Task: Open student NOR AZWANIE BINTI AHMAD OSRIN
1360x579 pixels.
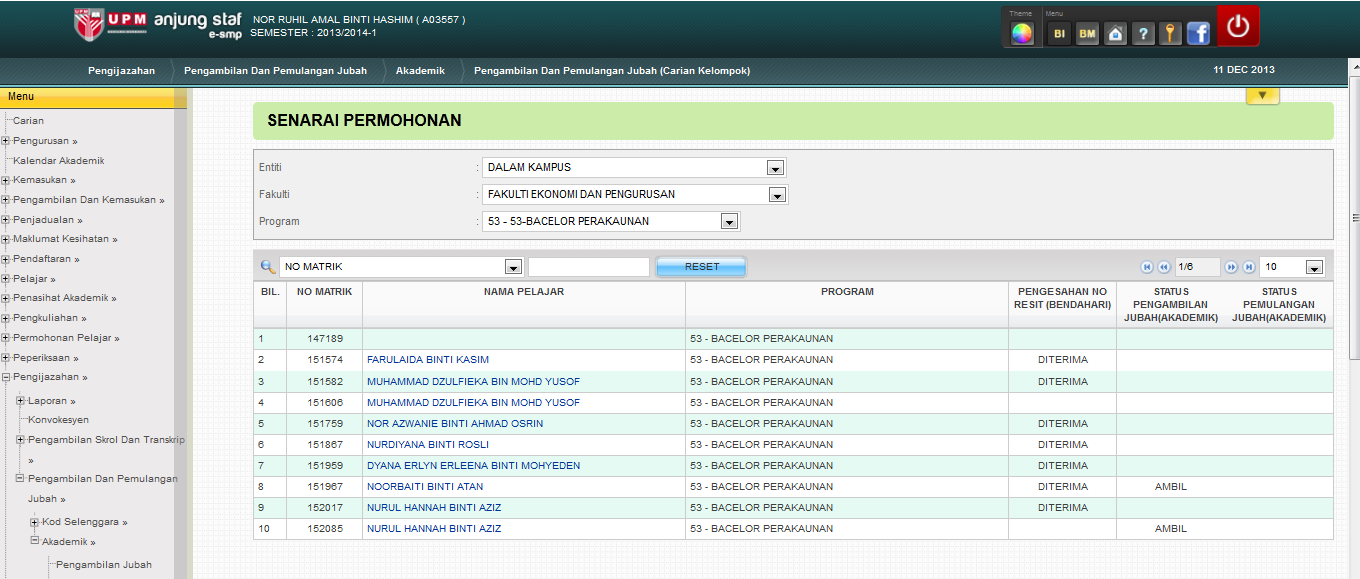Action: coord(455,424)
